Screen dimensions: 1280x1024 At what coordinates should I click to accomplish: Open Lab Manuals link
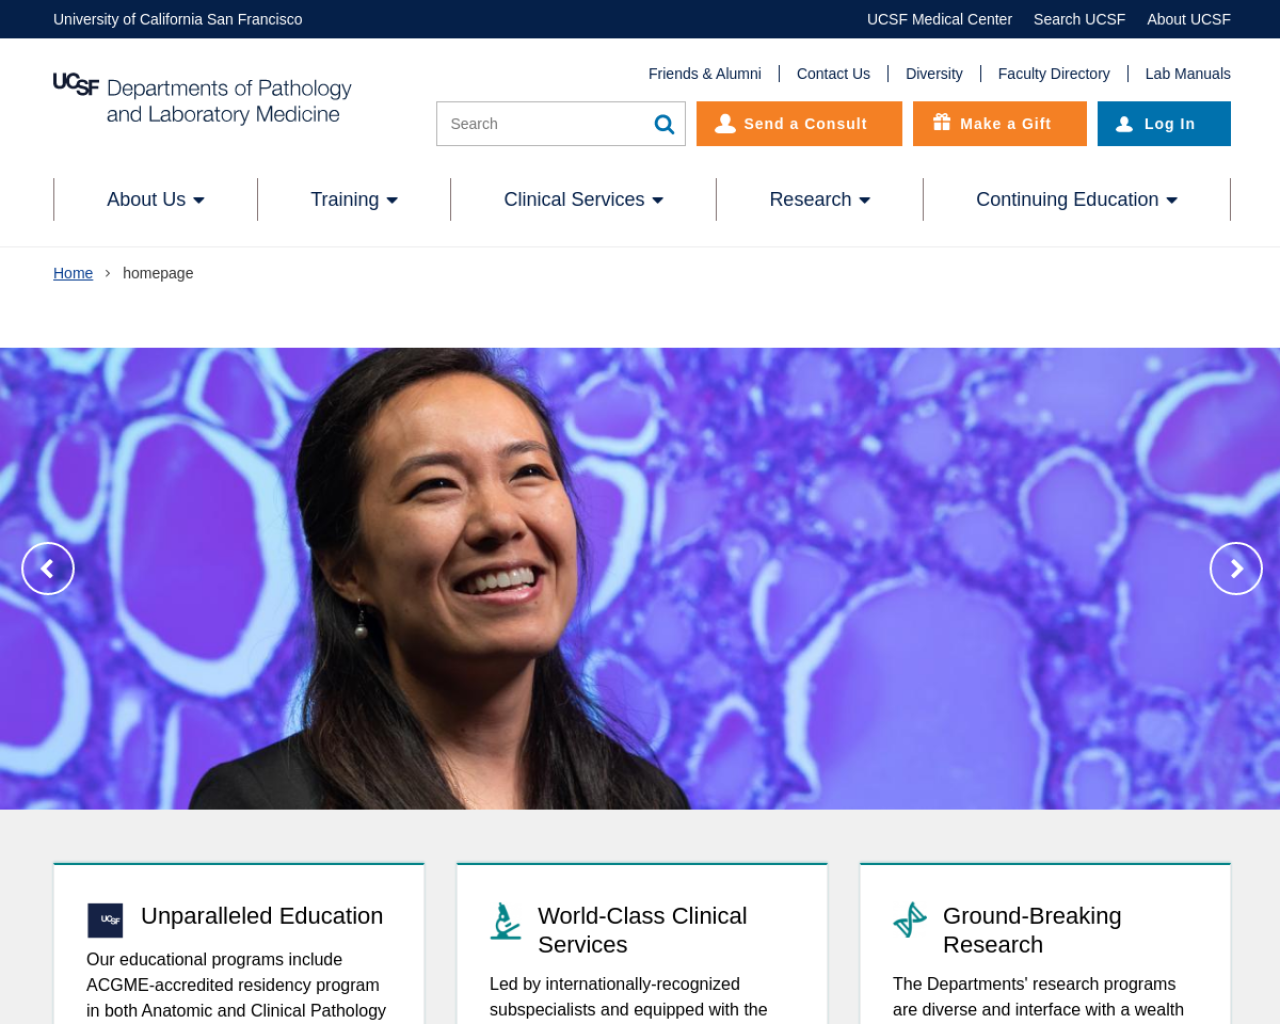[1188, 74]
